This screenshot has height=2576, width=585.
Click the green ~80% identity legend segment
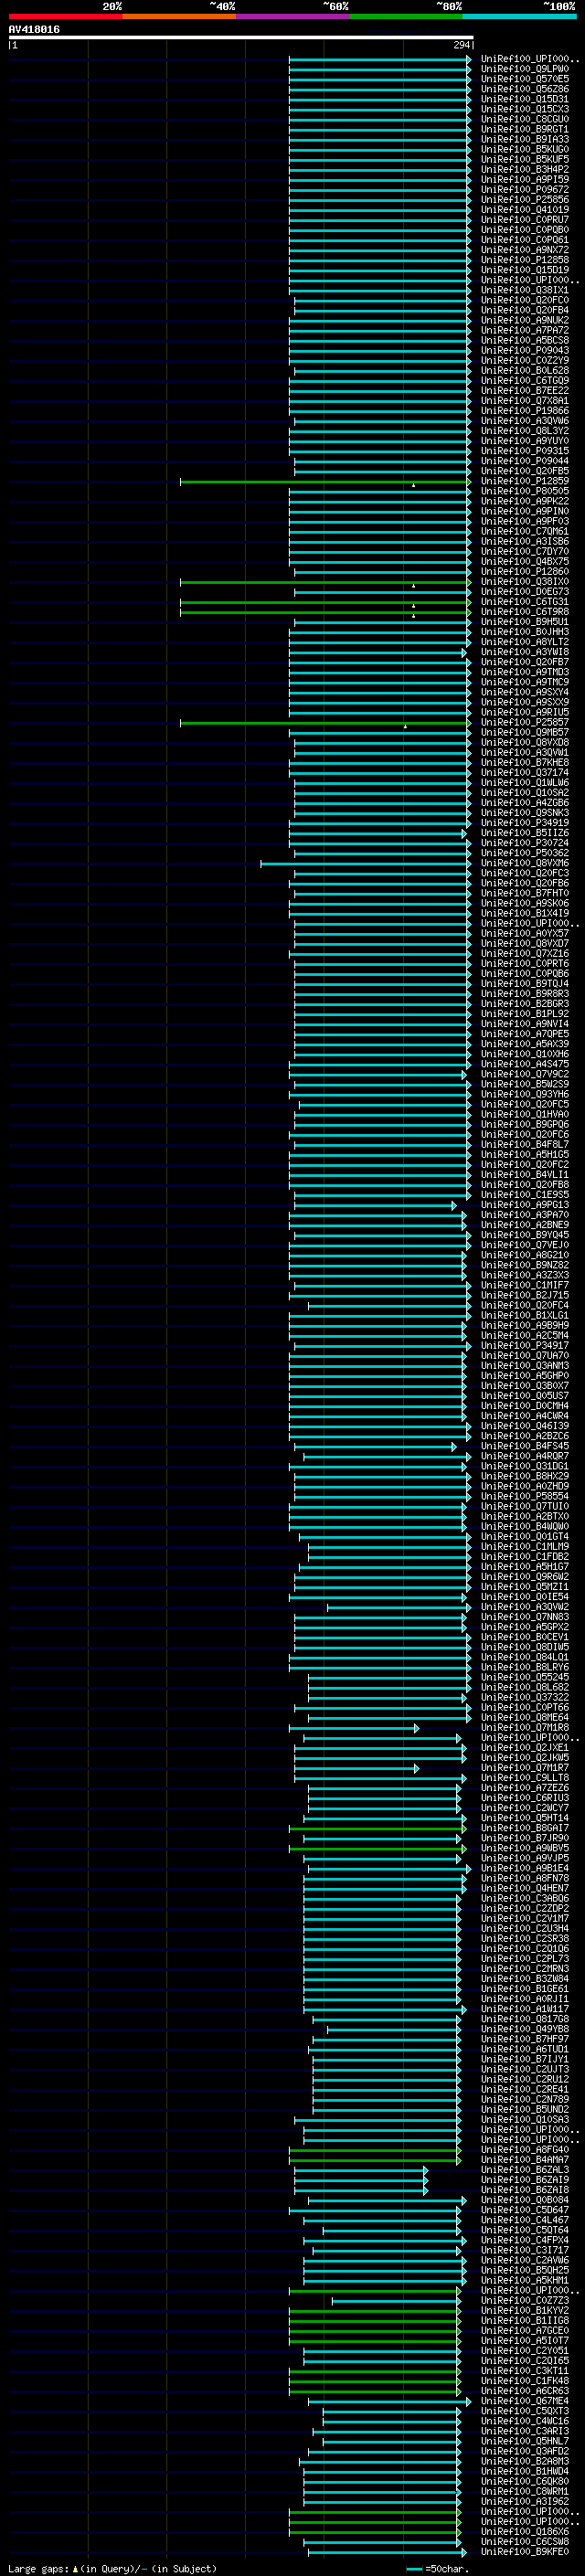tap(406, 16)
